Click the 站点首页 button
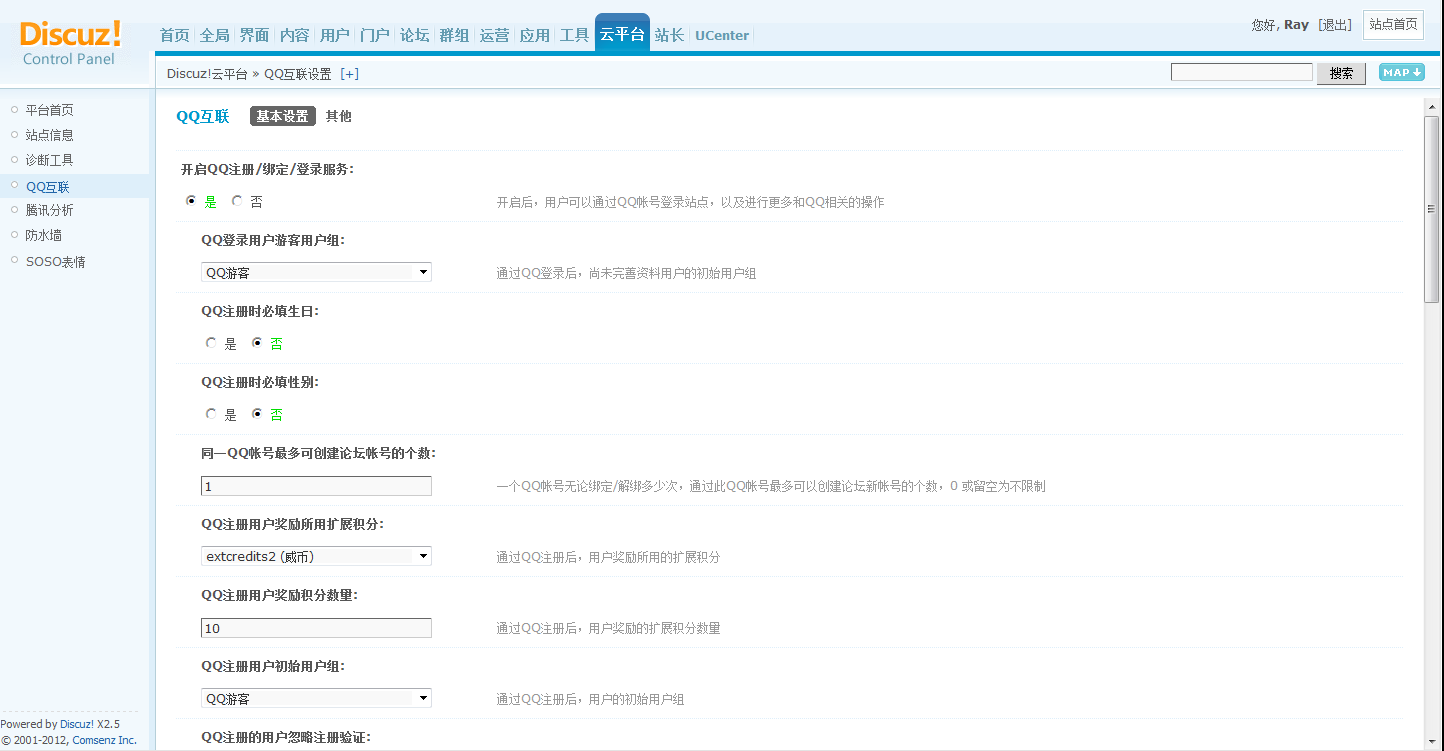The image size is (1444, 751). click(x=1392, y=25)
